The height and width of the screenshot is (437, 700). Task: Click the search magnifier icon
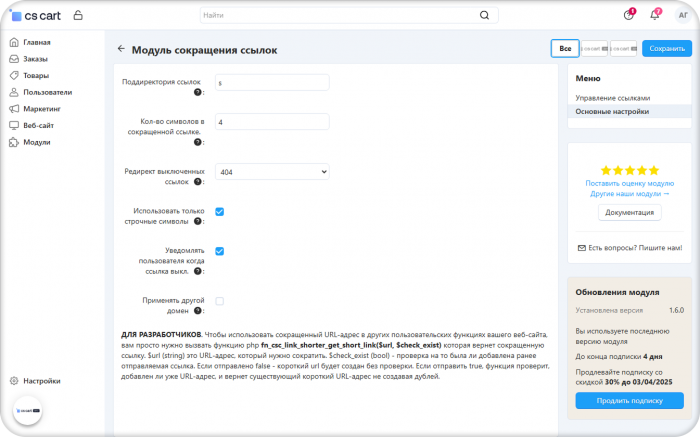tap(484, 15)
